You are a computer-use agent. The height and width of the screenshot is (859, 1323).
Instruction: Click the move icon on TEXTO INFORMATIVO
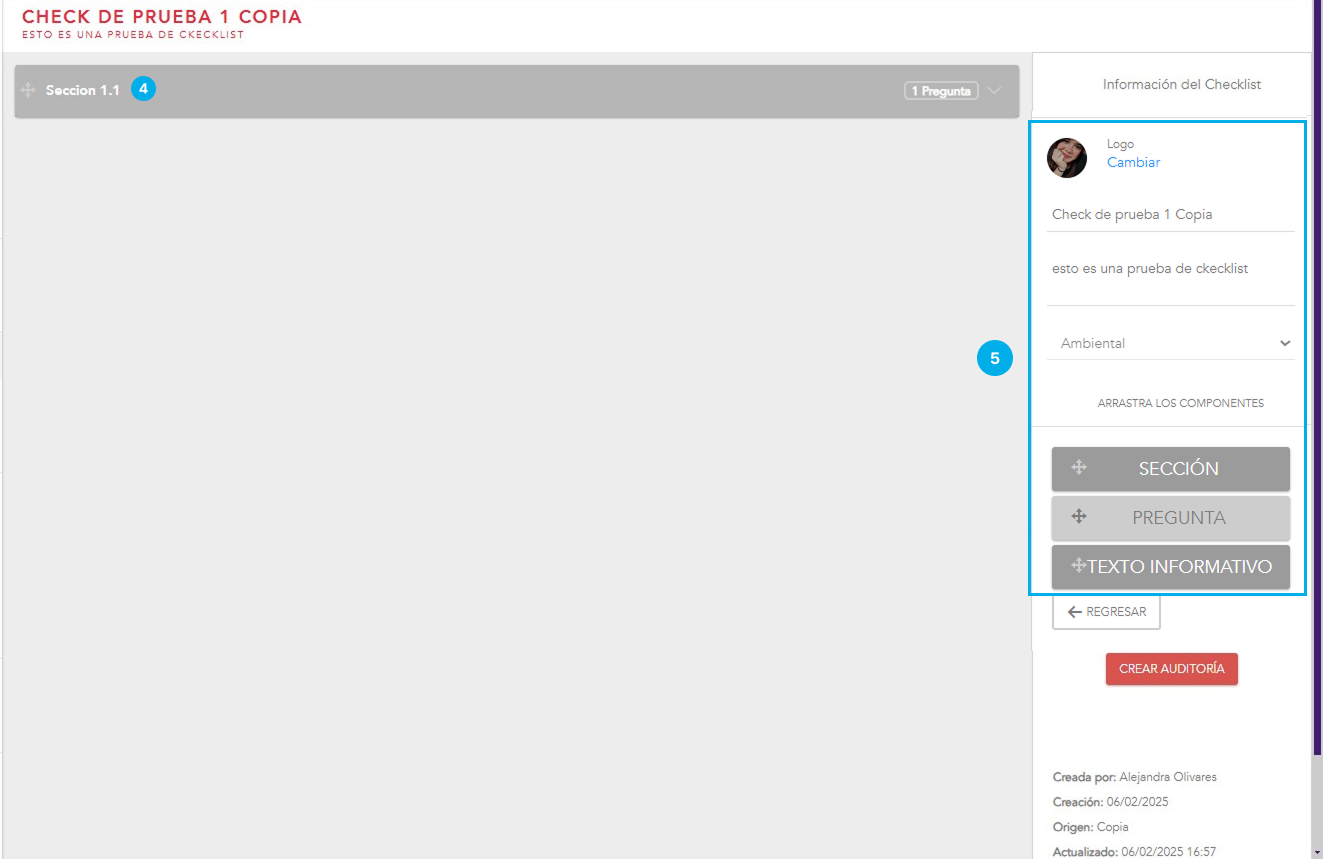pyautogui.click(x=1078, y=566)
